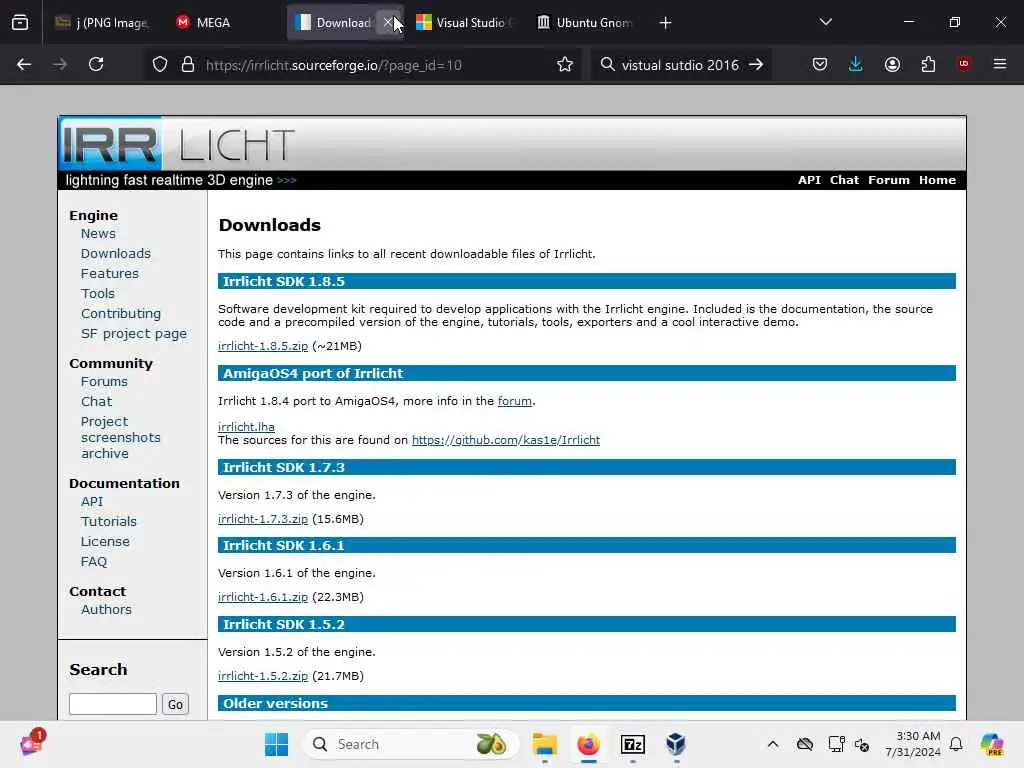Open Forums under Community

pos(104,381)
